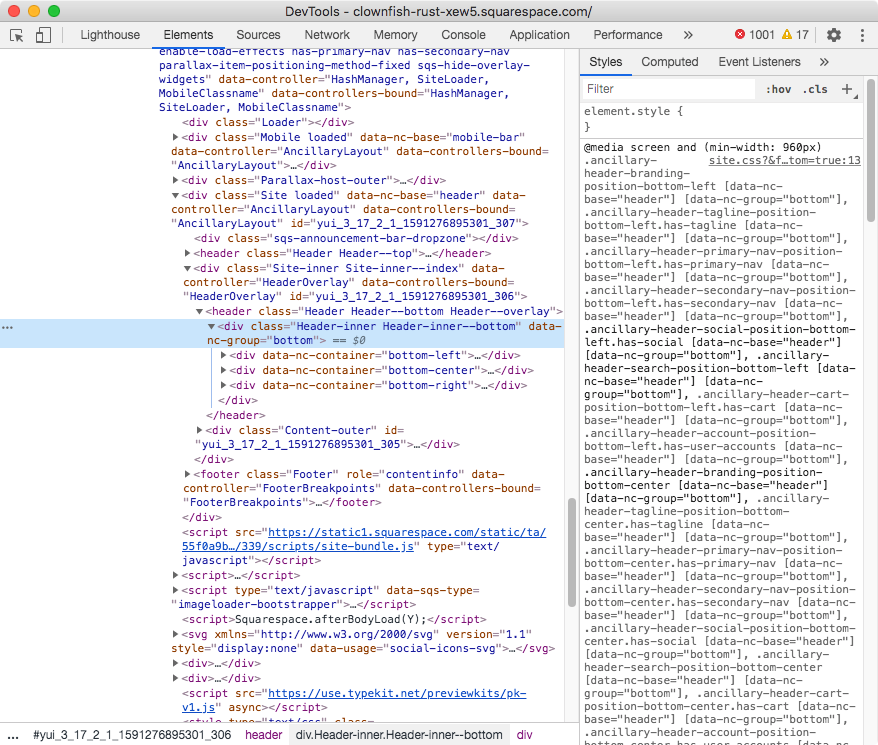Open site-bundle.js script link
The image size is (878, 745).
click(x=364, y=539)
